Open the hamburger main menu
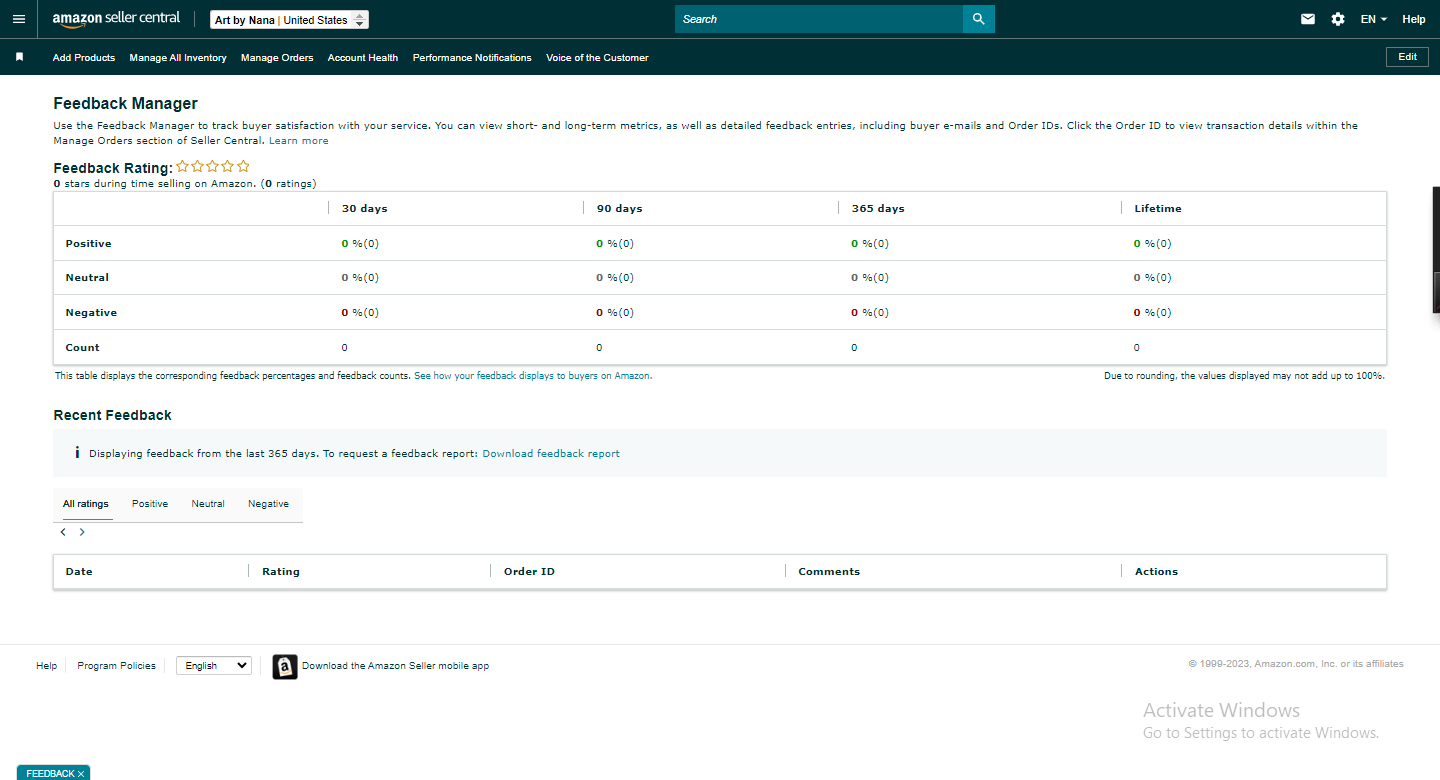This screenshot has width=1440, height=780. 19,19
